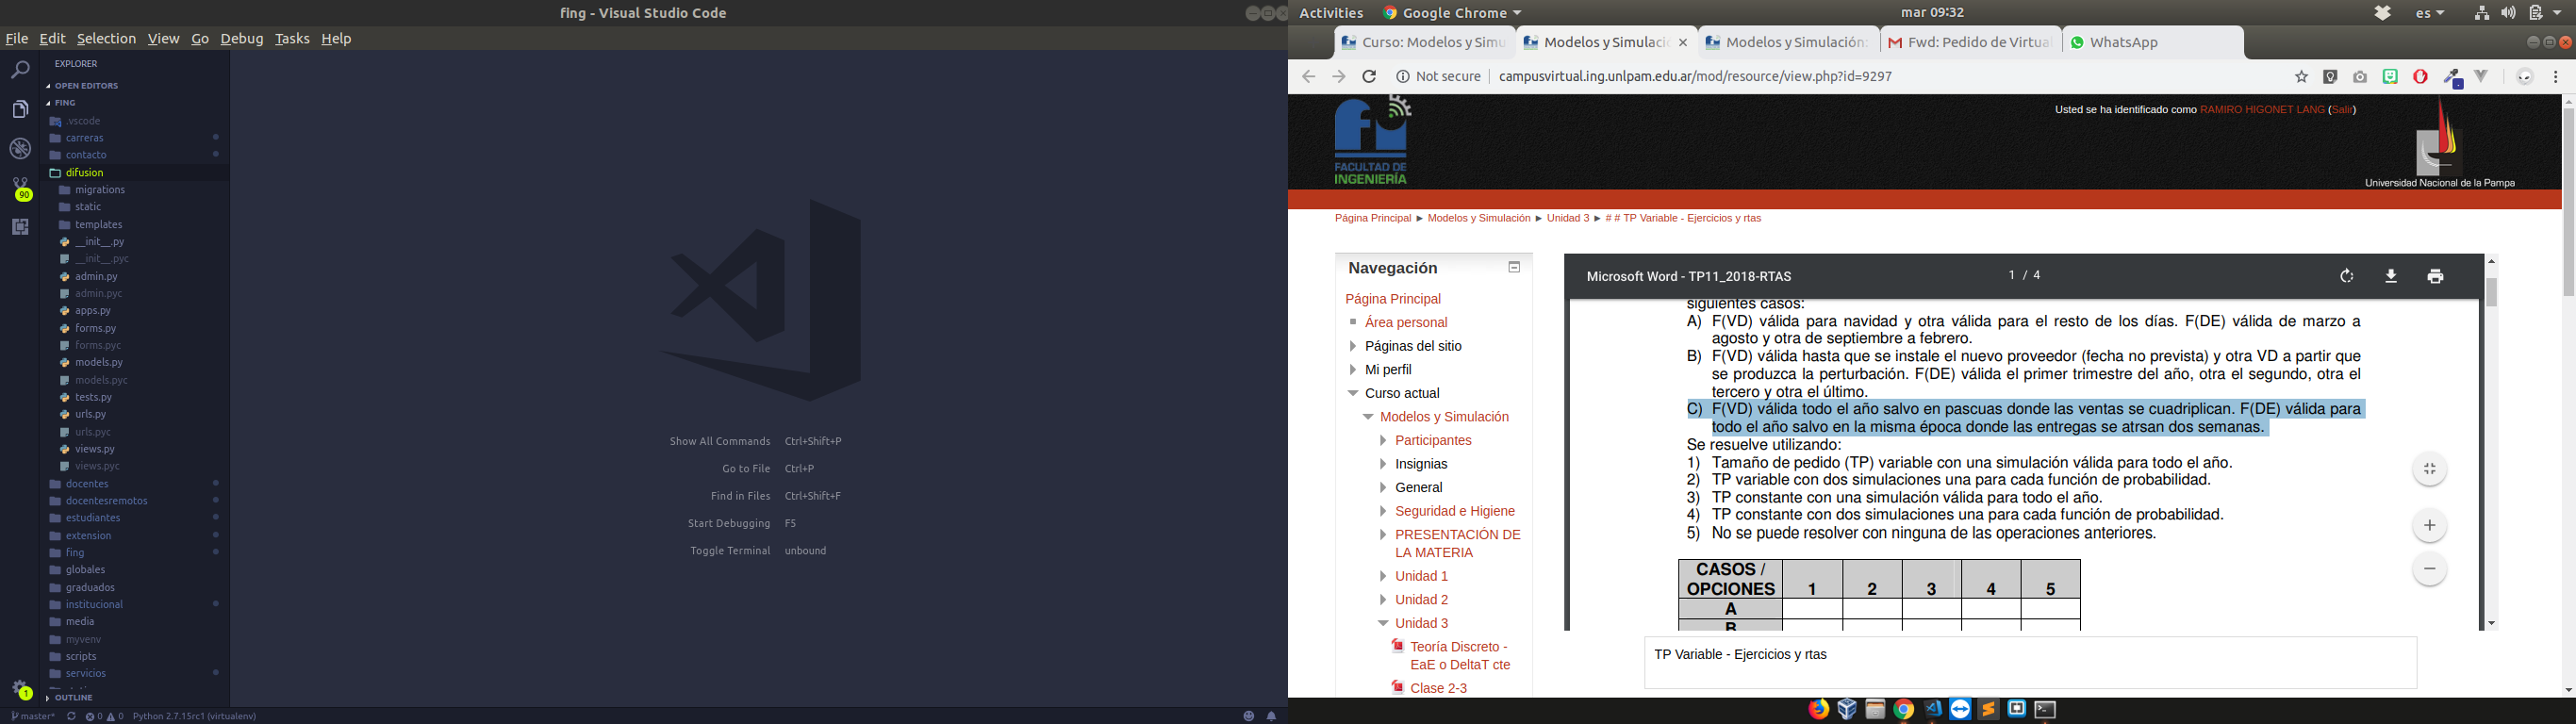
Task: Click the camera screenshot extension icon
Action: (x=2360, y=77)
